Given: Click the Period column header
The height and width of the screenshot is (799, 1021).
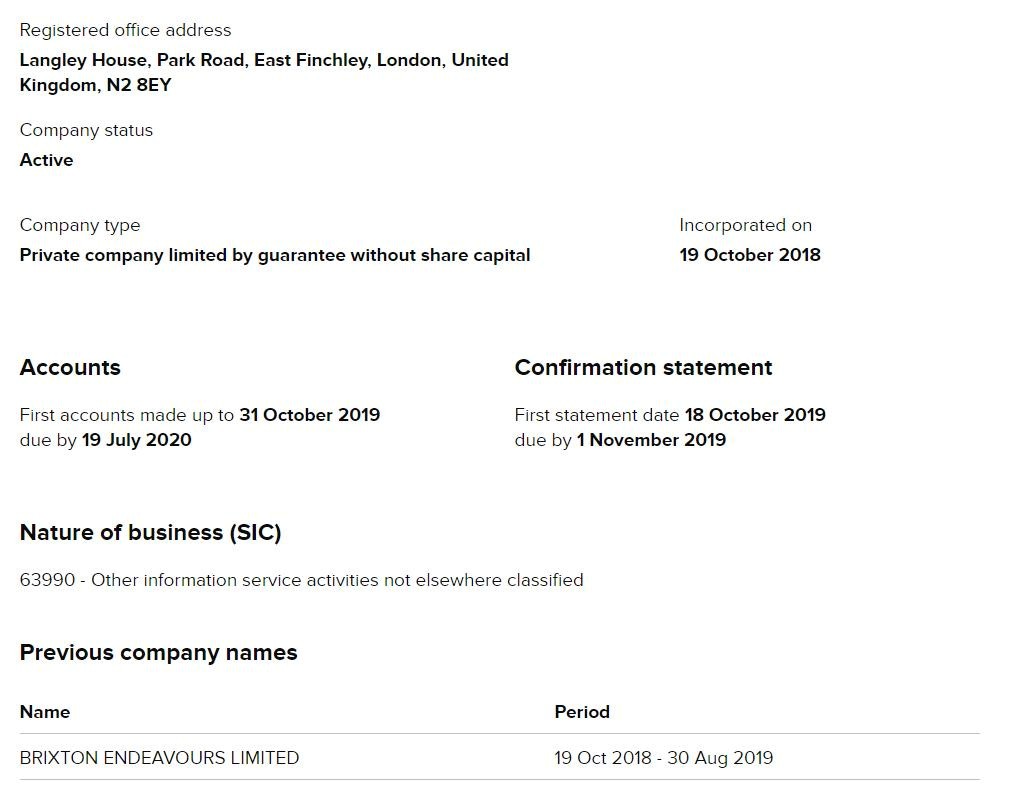Looking at the screenshot, I should (x=582, y=712).
